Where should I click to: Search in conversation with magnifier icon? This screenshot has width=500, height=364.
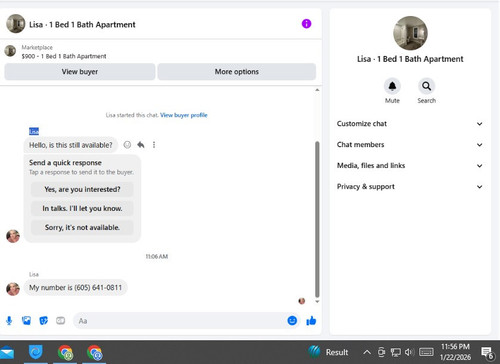tap(427, 86)
